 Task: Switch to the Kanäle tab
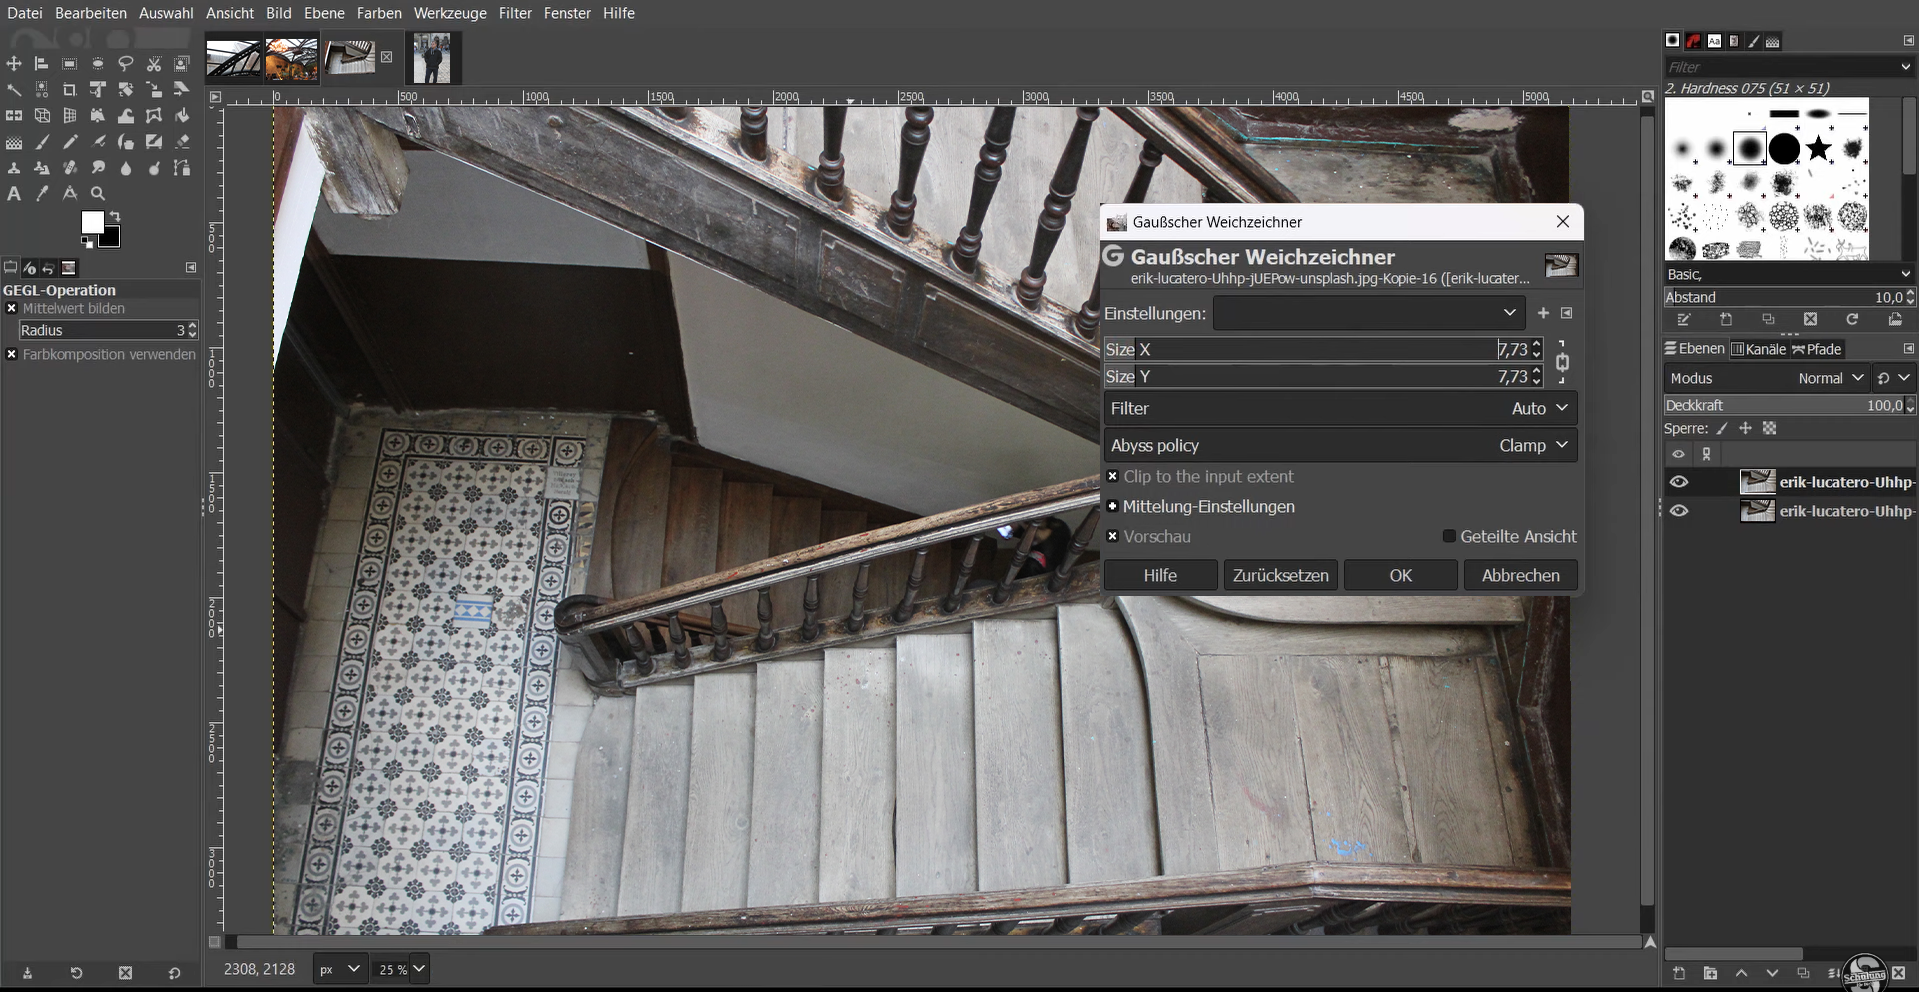point(1762,349)
